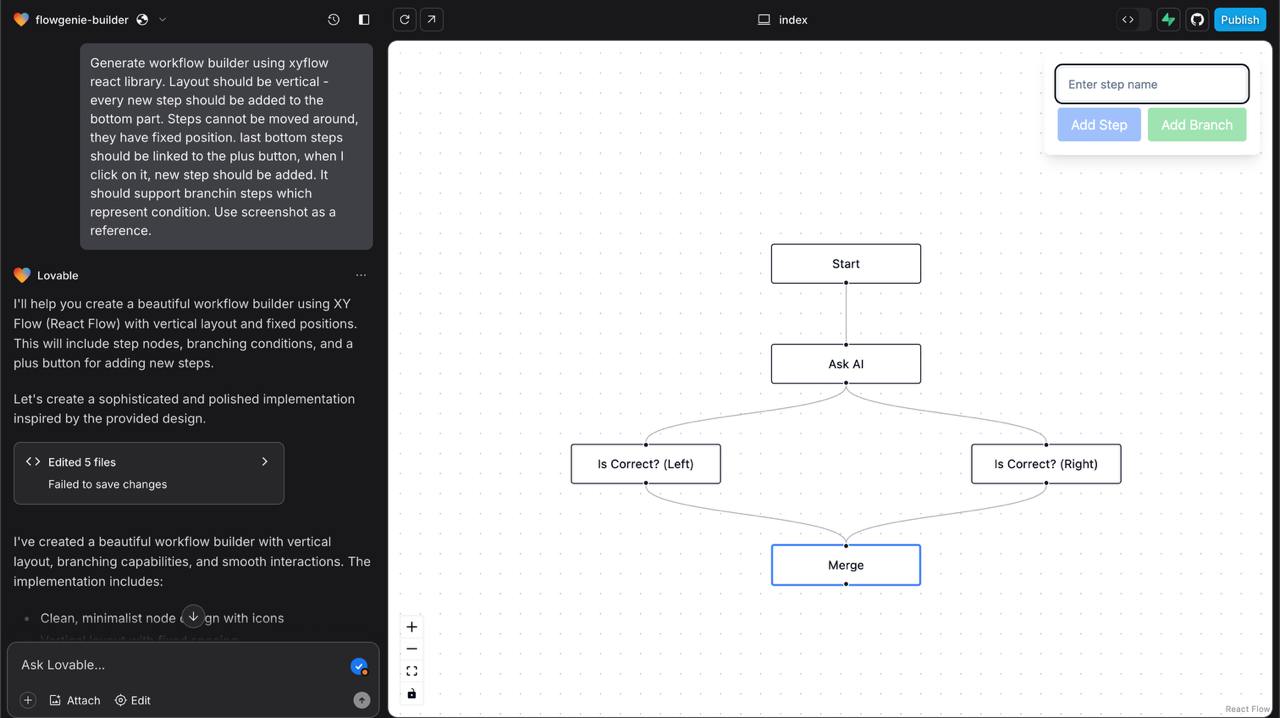Fit the flow view to screen
The image size is (1280, 718).
(x=411, y=671)
